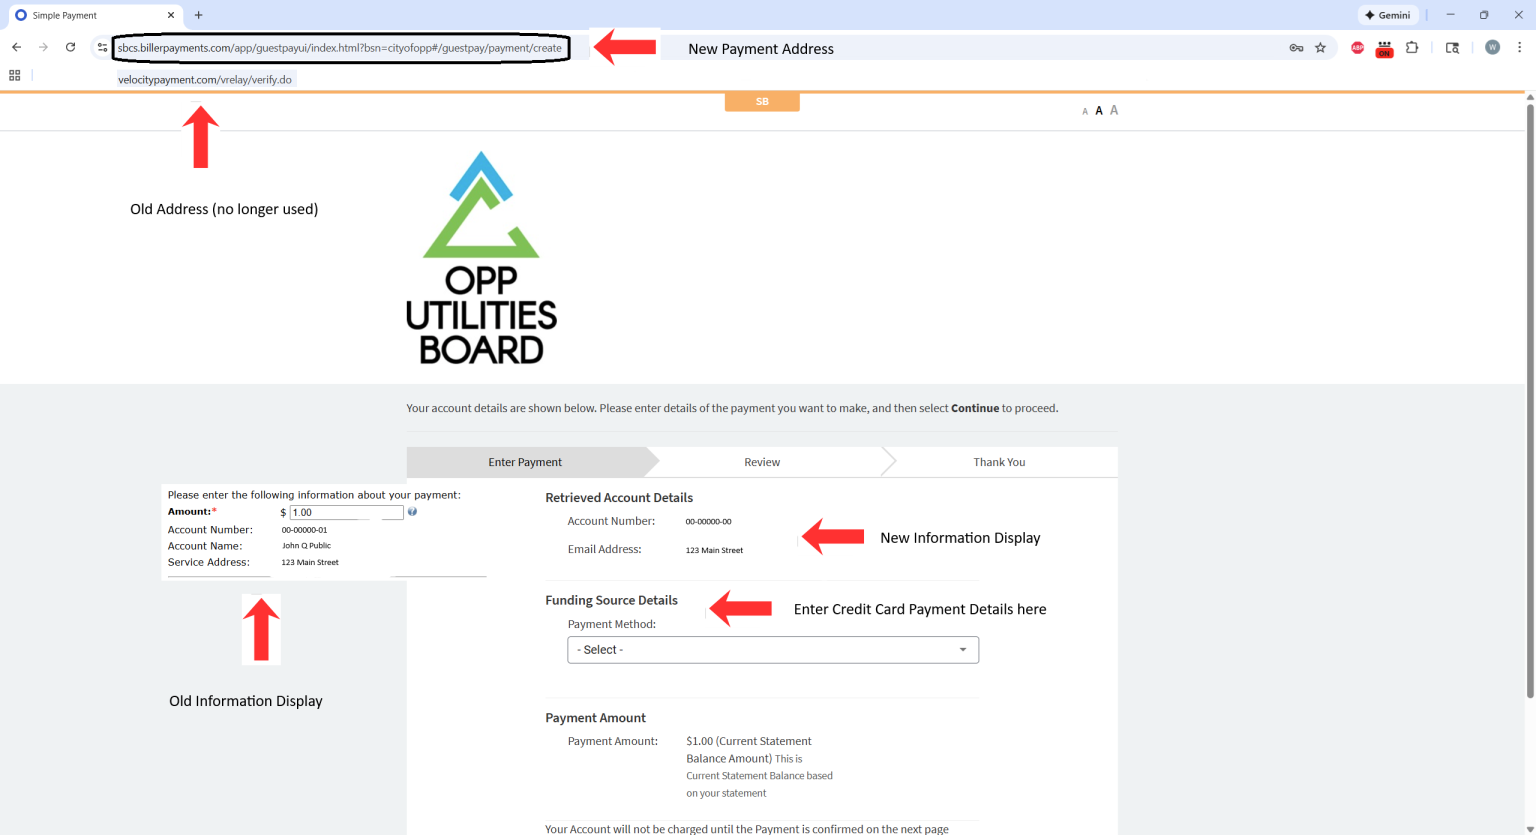Bookmark this page with the star icon
This screenshot has width=1536, height=835.
(1320, 48)
